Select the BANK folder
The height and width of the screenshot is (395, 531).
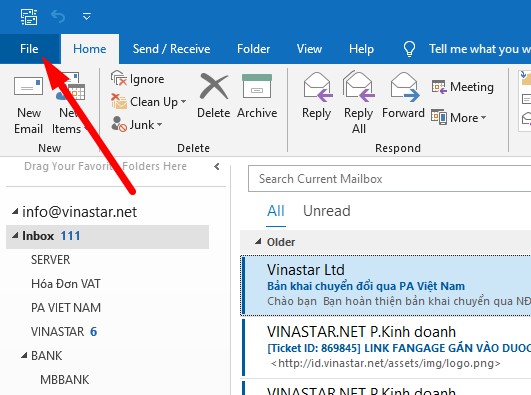tap(47, 356)
